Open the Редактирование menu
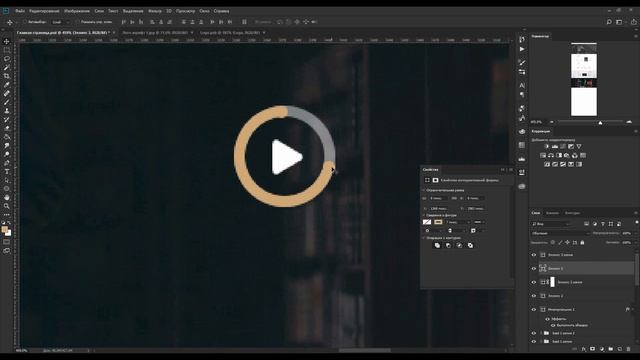This screenshot has height=360, width=640. (x=44, y=11)
